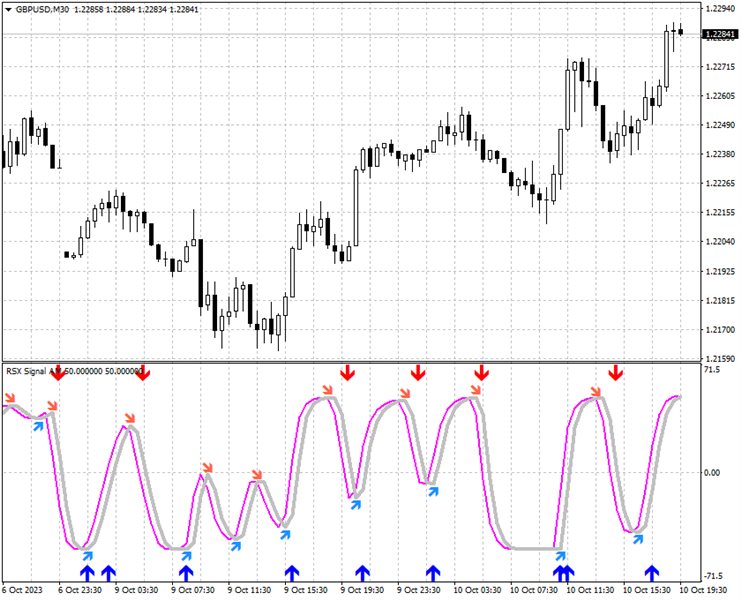Click the 0.00 indicator level label

pyautogui.click(x=712, y=472)
